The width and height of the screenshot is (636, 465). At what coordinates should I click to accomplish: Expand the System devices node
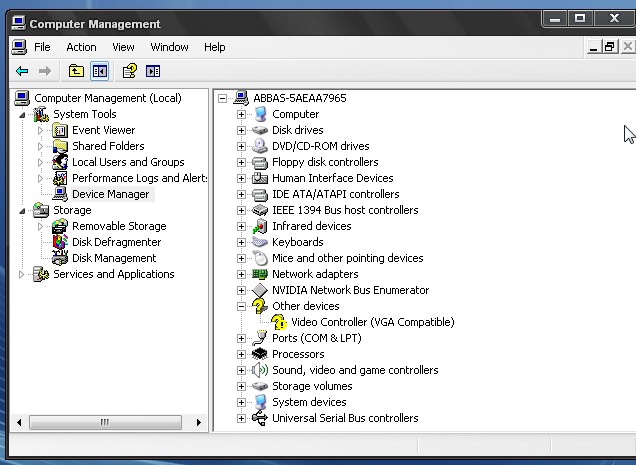241,402
